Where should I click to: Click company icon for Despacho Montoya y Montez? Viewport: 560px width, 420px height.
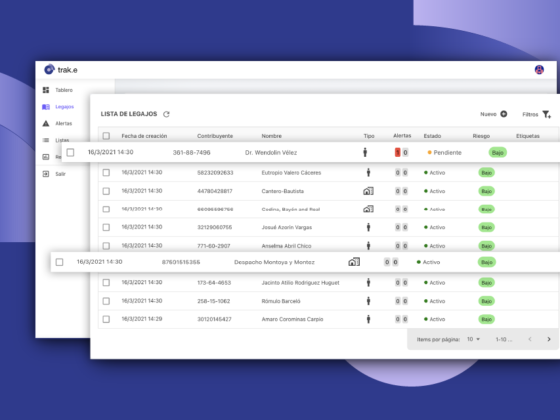click(x=354, y=262)
